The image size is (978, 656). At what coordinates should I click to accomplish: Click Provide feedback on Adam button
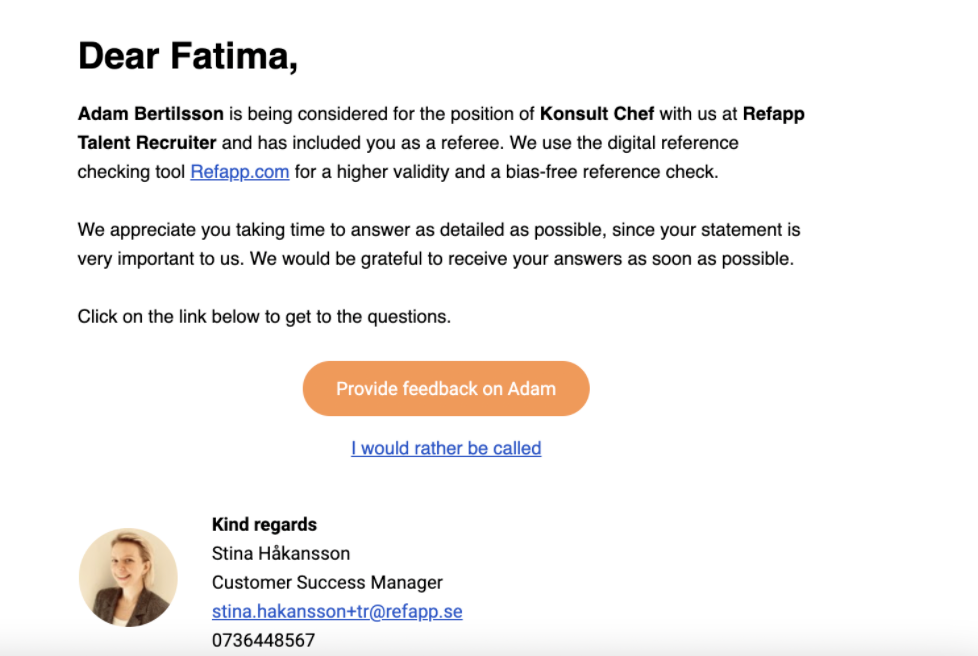click(x=446, y=388)
